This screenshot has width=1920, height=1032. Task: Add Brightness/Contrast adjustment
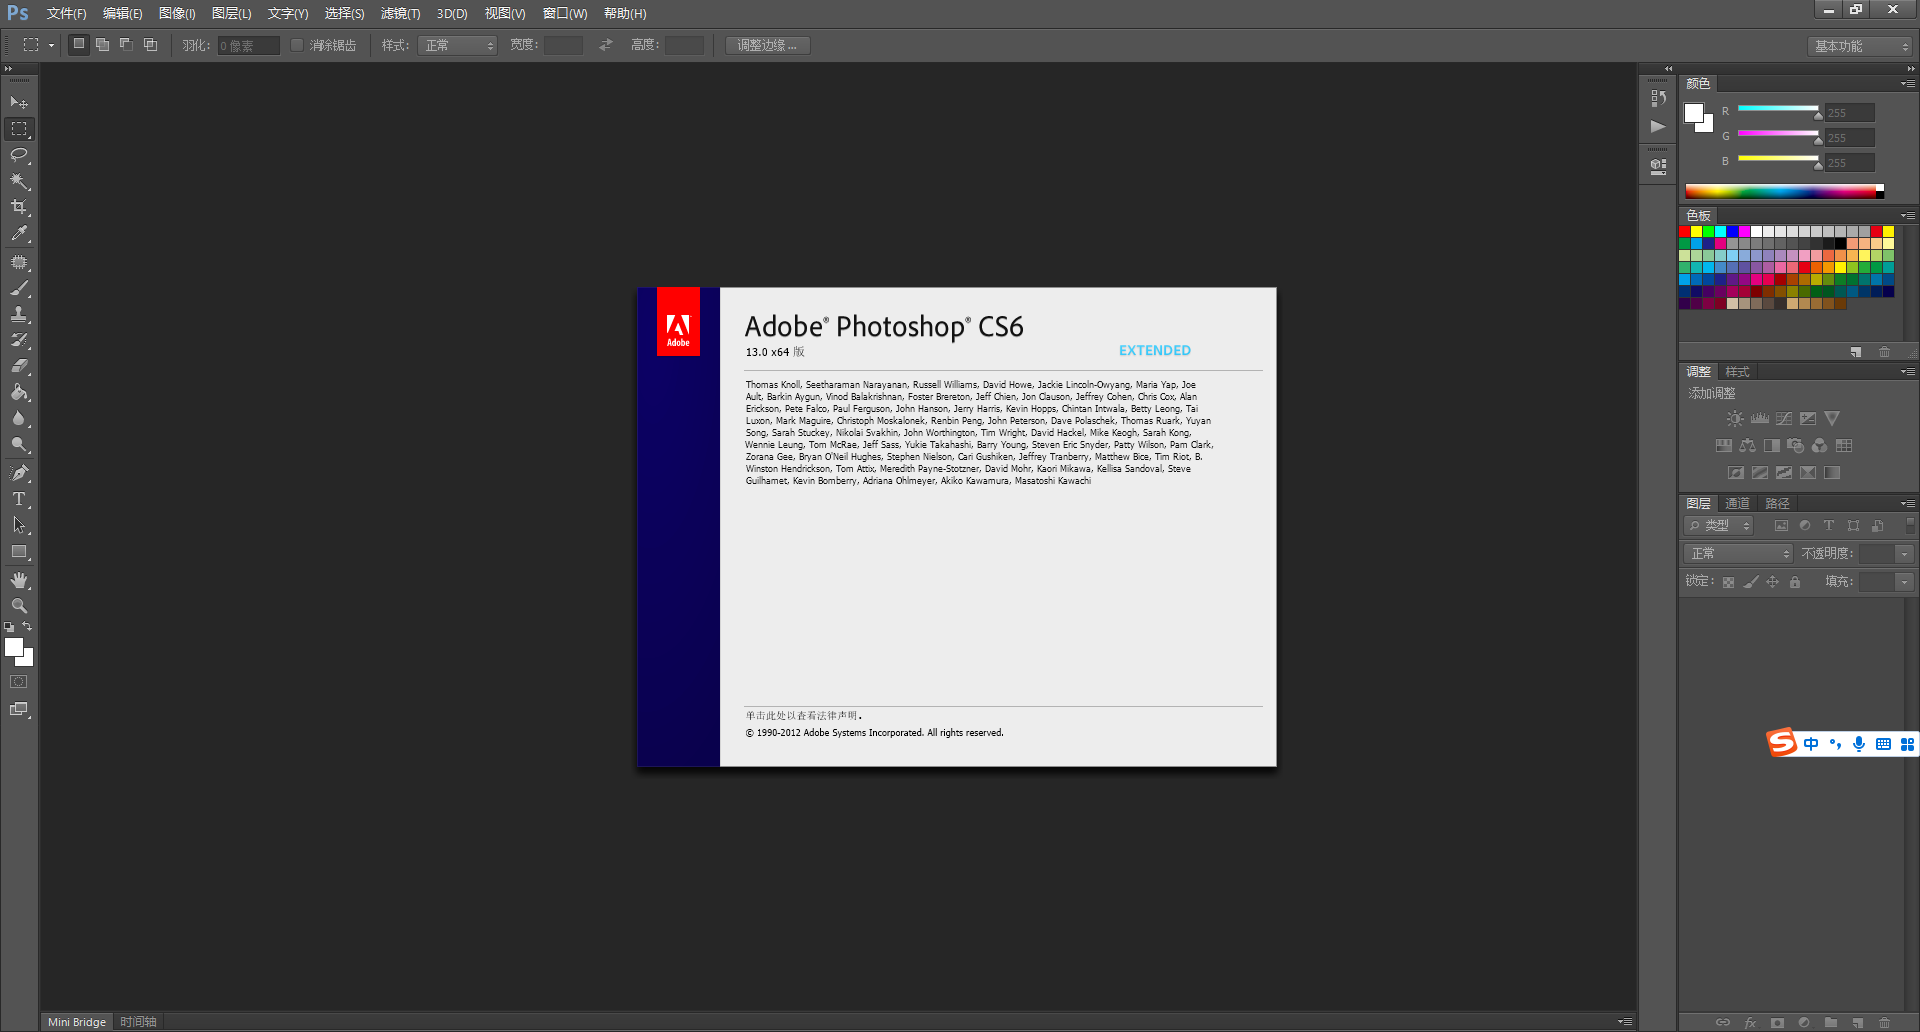(x=1735, y=419)
